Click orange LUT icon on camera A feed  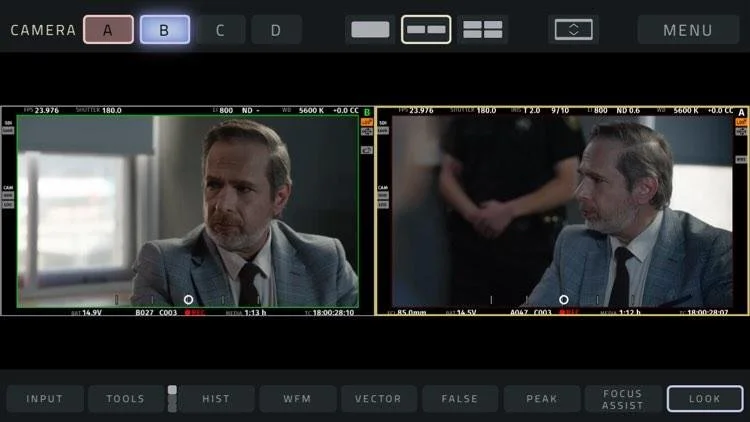click(741, 122)
